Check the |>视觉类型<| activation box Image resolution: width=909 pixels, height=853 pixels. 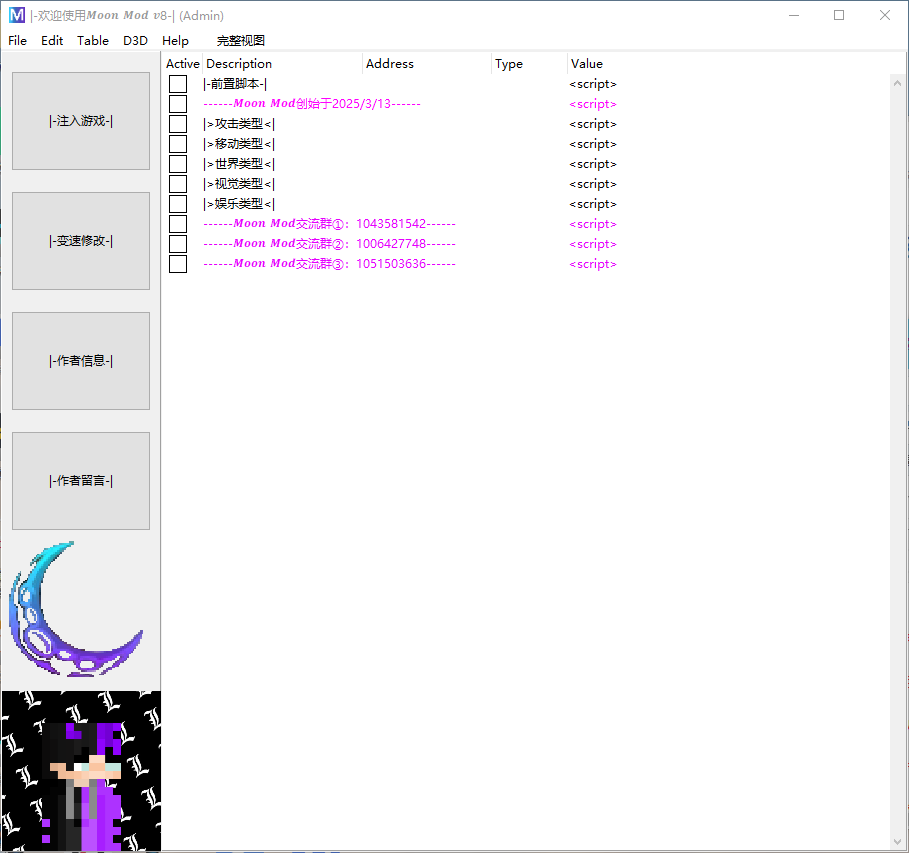[x=179, y=183]
